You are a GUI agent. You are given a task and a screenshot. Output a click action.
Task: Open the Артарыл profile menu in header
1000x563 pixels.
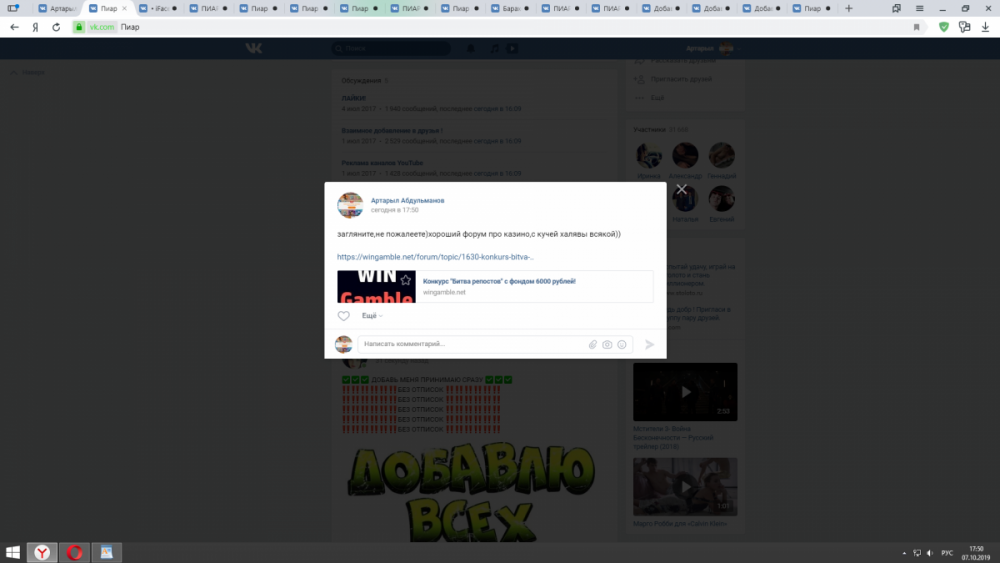coord(713,48)
